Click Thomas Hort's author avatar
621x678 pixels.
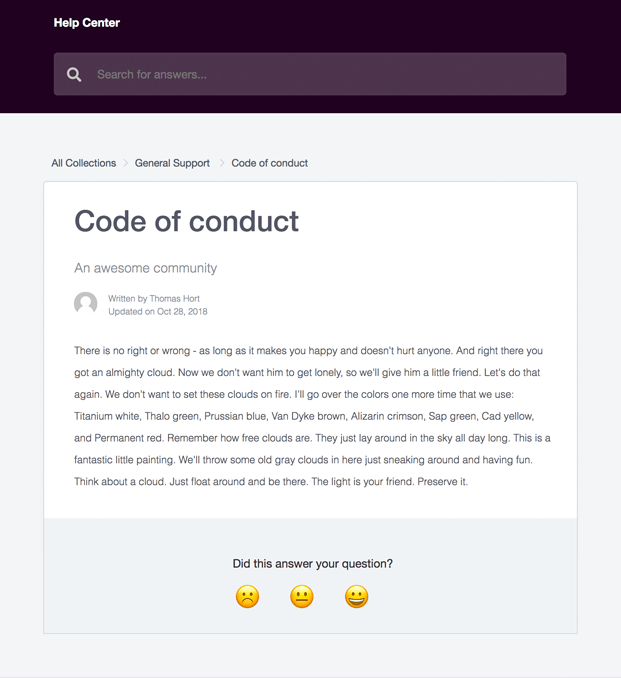coord(86,303)
